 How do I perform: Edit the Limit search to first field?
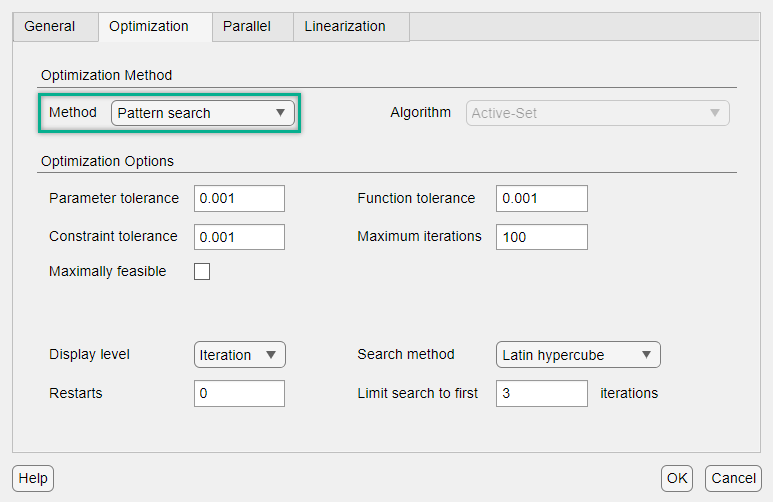(541, 393)
